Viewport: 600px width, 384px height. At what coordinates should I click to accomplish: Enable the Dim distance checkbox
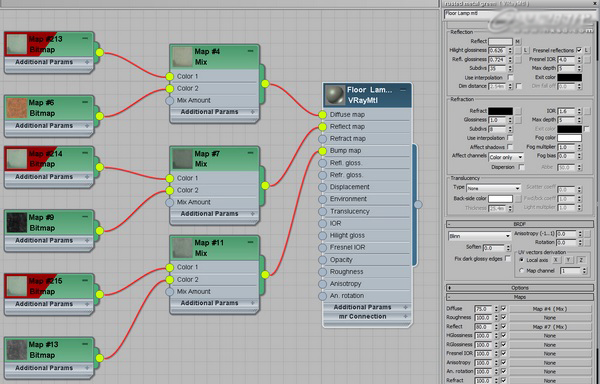(x=518, y=86)
